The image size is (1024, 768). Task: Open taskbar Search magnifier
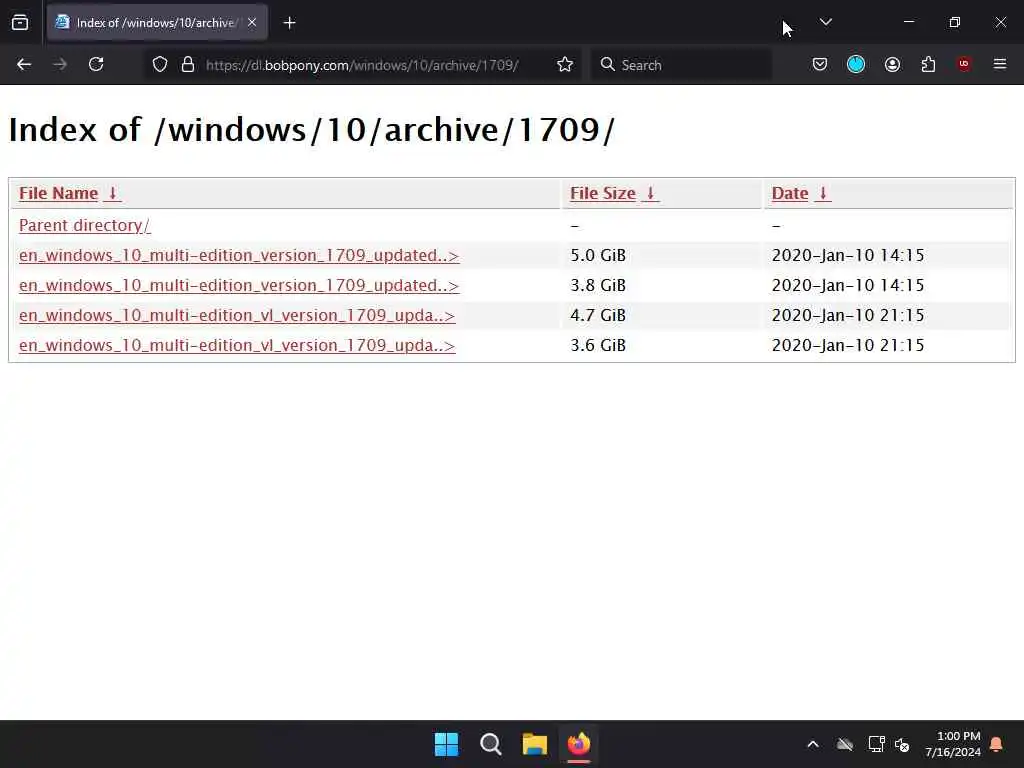(490, 744)
